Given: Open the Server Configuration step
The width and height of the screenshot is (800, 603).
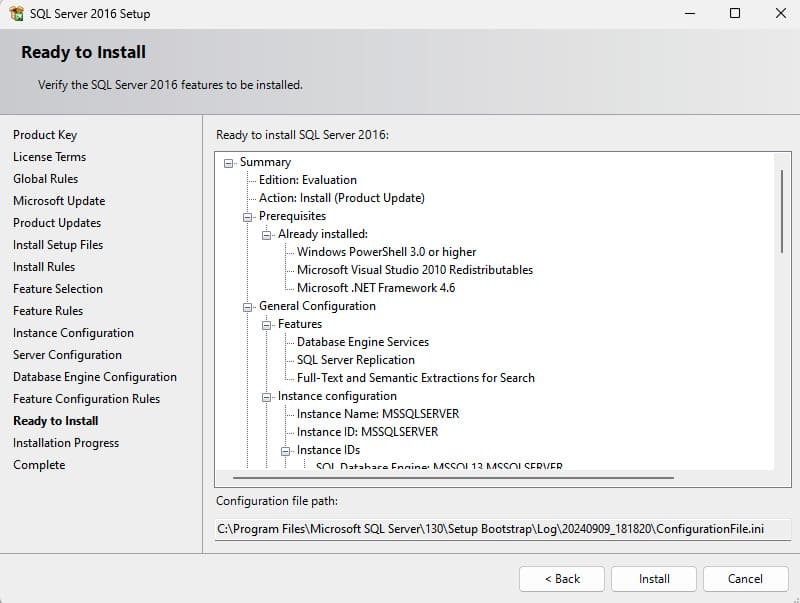Looking at the screenshot, I should tap(67, 355).
